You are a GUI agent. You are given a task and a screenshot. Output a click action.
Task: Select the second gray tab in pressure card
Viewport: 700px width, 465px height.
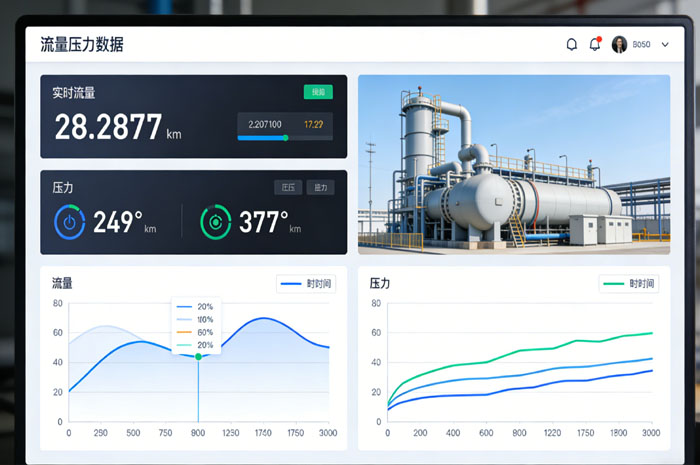click(x=320, y=187)
